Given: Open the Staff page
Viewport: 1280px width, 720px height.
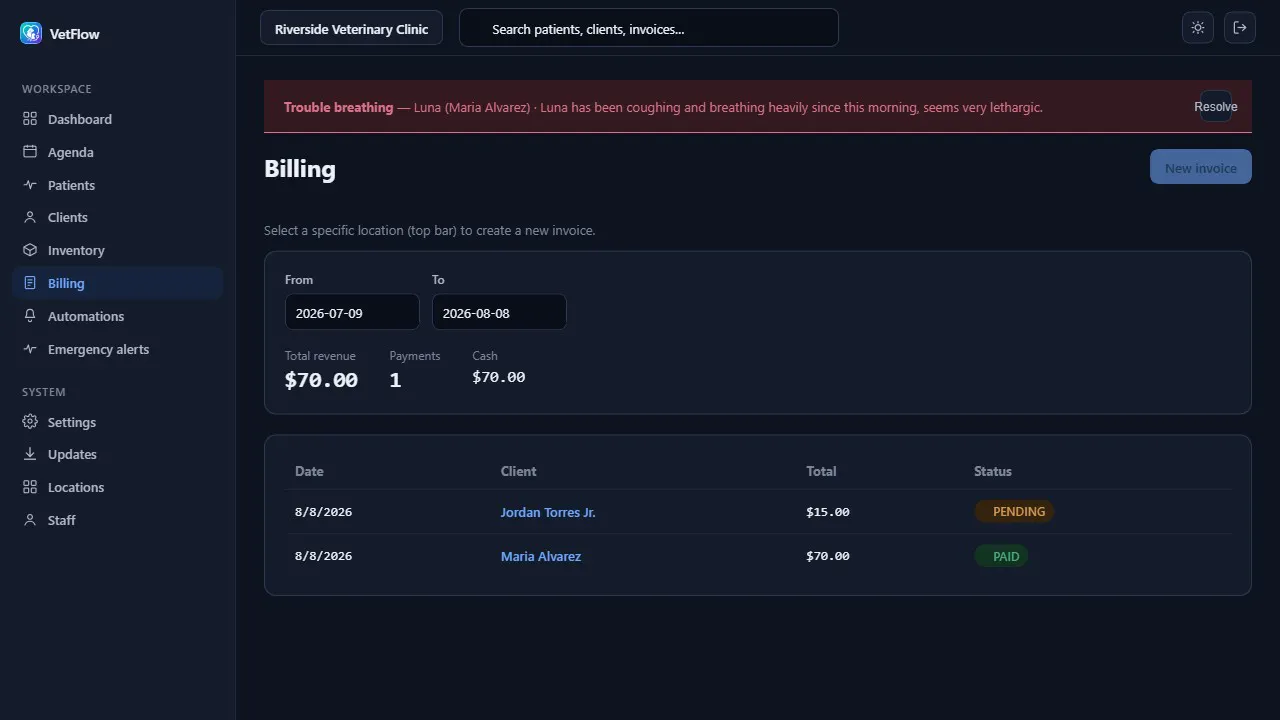Looking at the screenshot, I should point(118,520).
